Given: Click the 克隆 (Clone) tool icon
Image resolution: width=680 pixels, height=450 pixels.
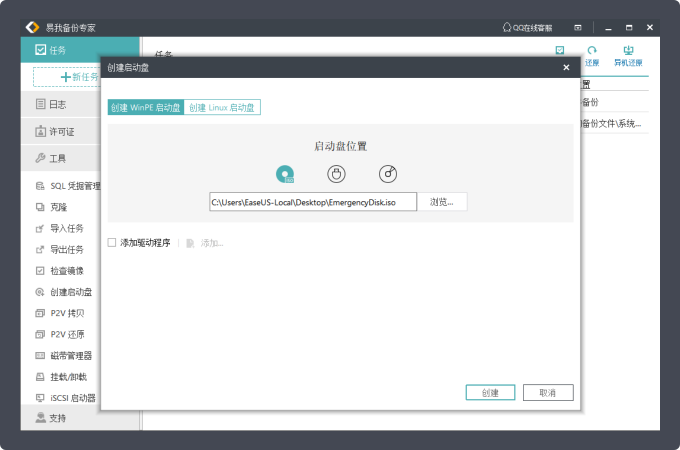Looking at the screenshot, I should click(40, 207).
